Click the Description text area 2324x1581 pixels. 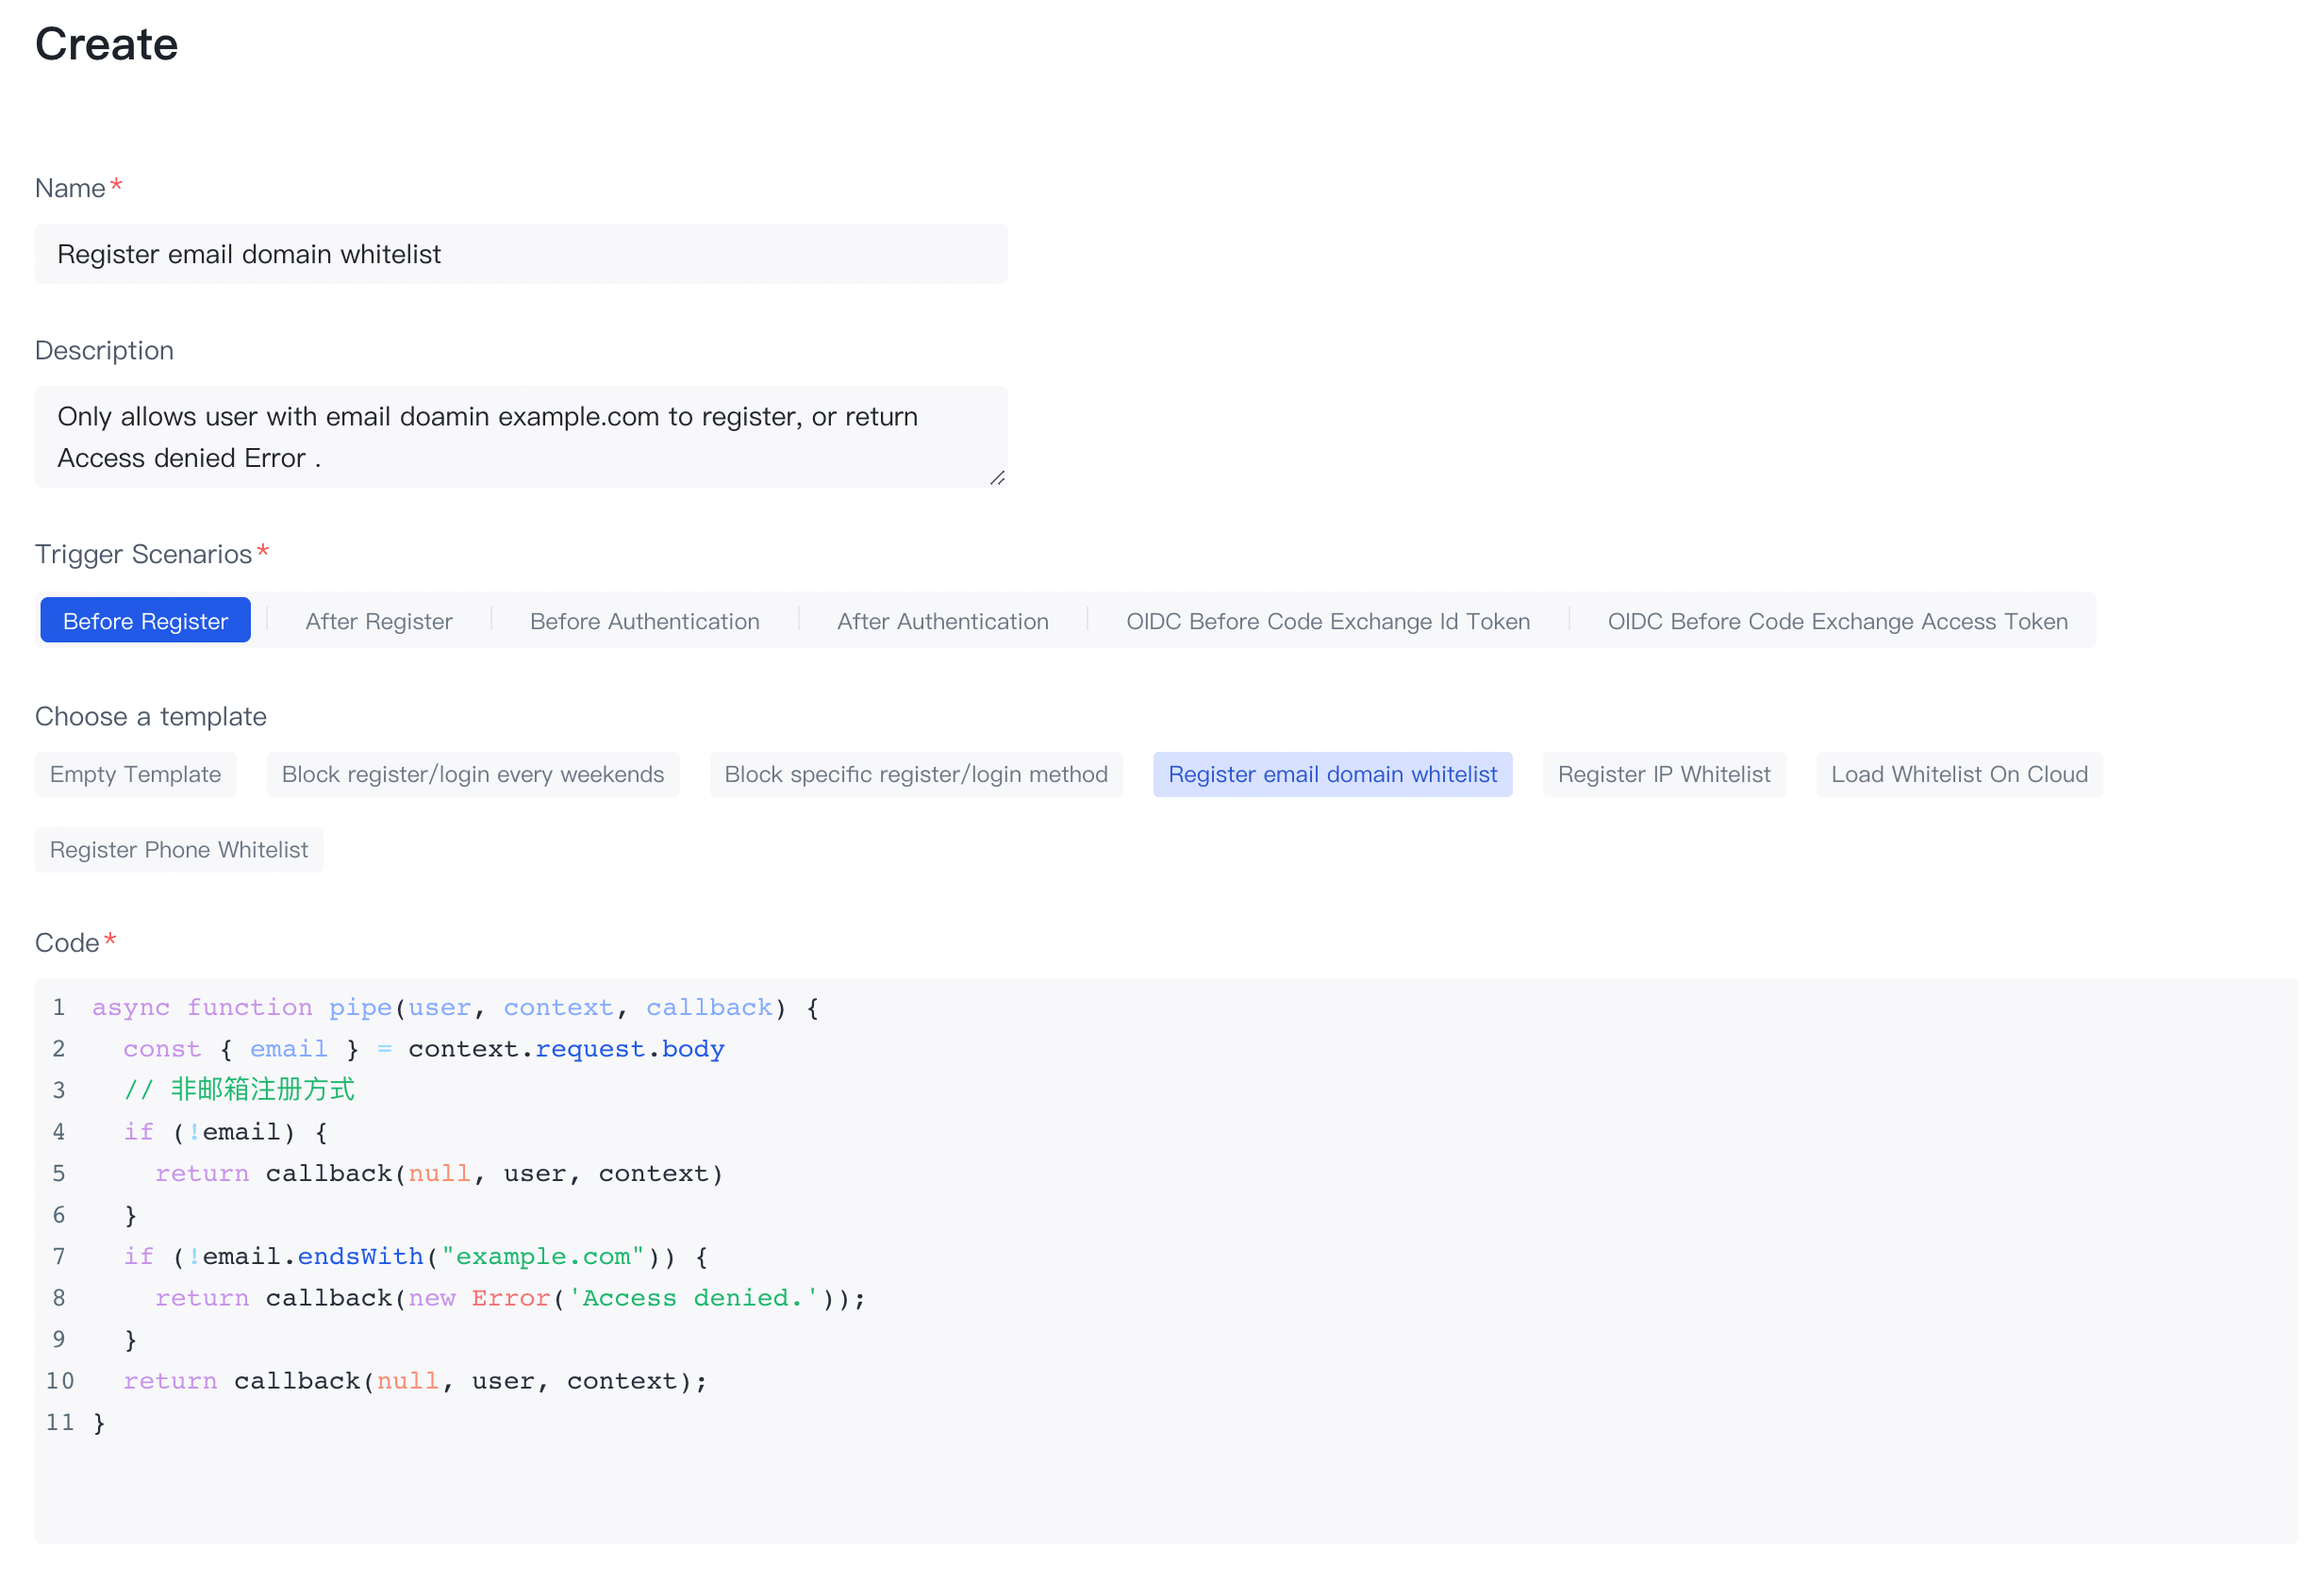point(520,437)
